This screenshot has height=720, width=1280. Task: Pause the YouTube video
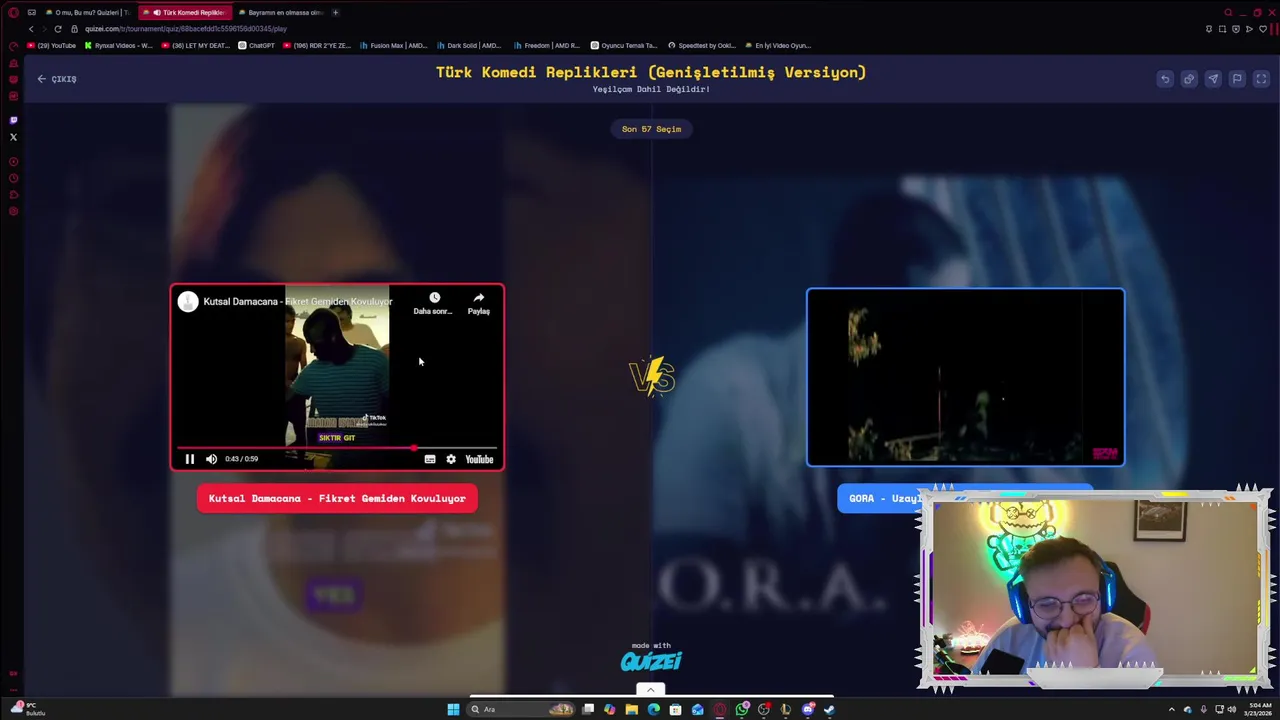(x=190, y=459)
